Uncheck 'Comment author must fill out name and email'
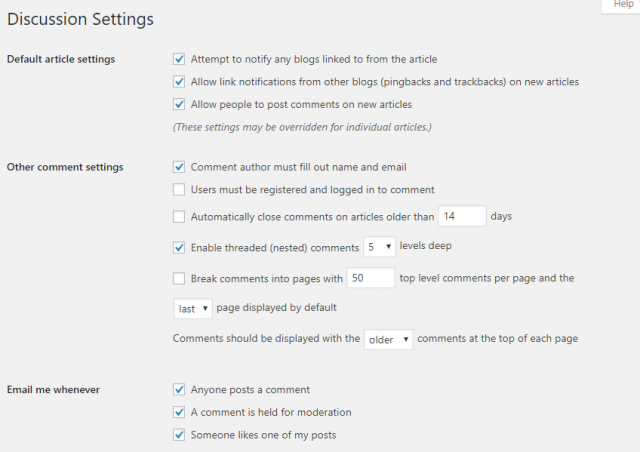The height and width of the screenshot is (452, 640). click(x=179, y=167)
